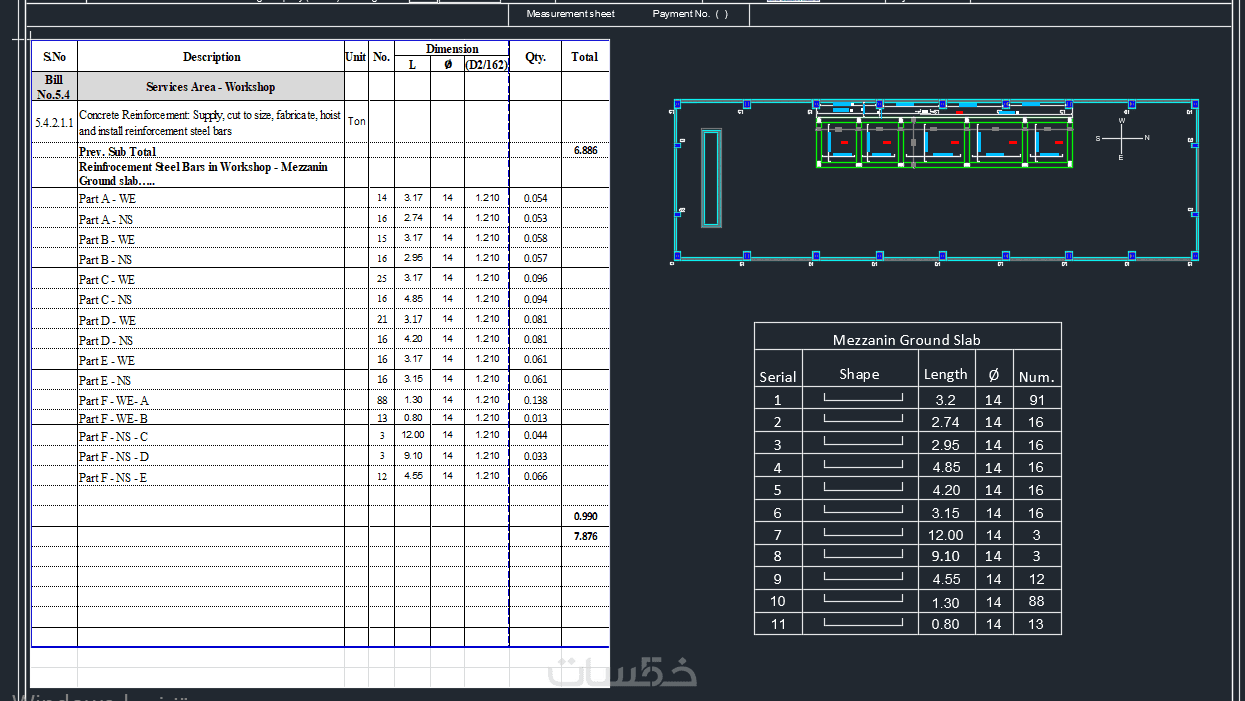
Task: Select the 'Description' column header
Action: click(211, 57)
